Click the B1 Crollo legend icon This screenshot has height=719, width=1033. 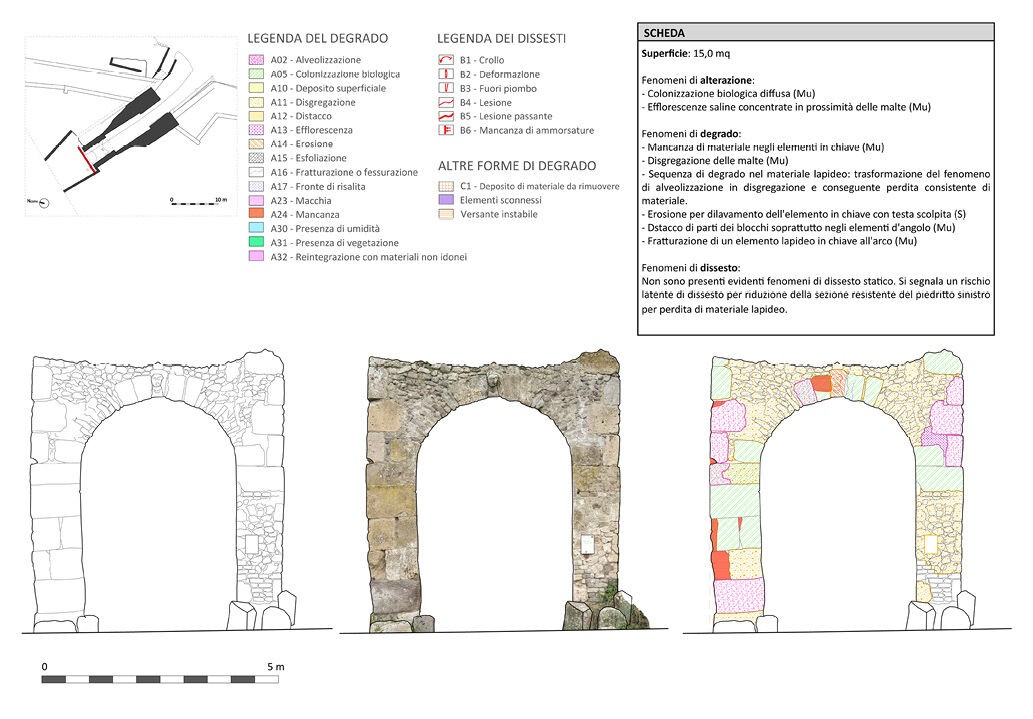click(x=445, y=61)
